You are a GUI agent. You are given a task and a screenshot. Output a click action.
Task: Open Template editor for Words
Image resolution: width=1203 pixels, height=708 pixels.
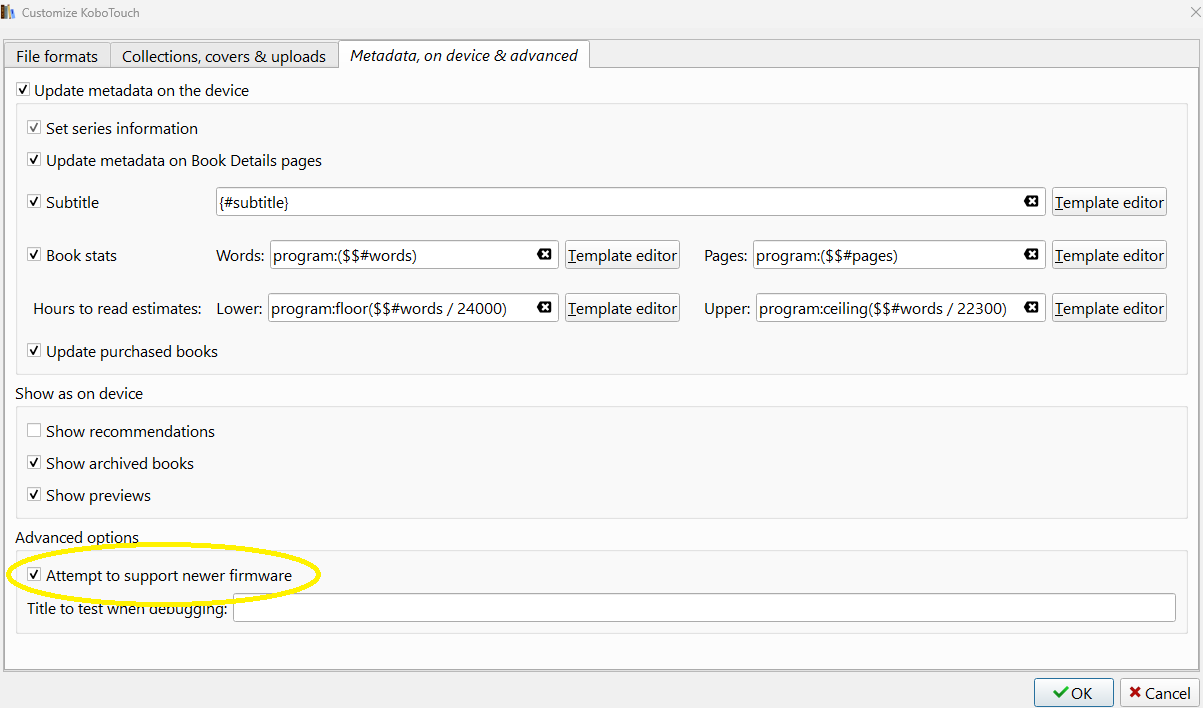(x=622, y=255)
